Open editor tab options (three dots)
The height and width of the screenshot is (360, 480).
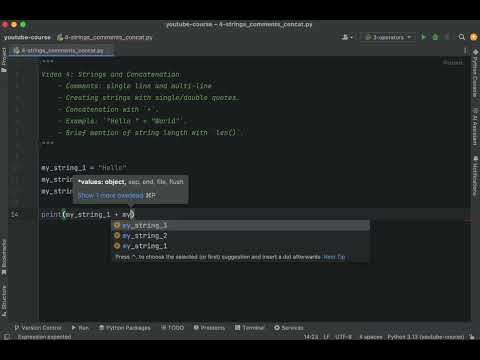465,51
